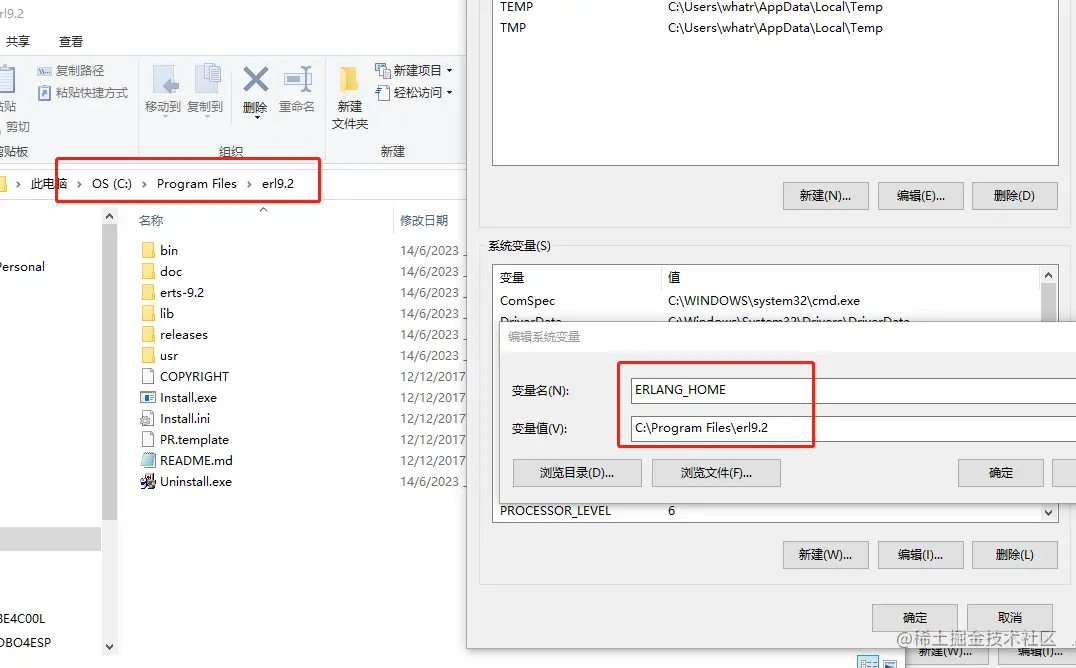Click the variable value field with erl9.2 path
The width and height of the screenshot is (1076, 668).
click(x=853, y=428)
